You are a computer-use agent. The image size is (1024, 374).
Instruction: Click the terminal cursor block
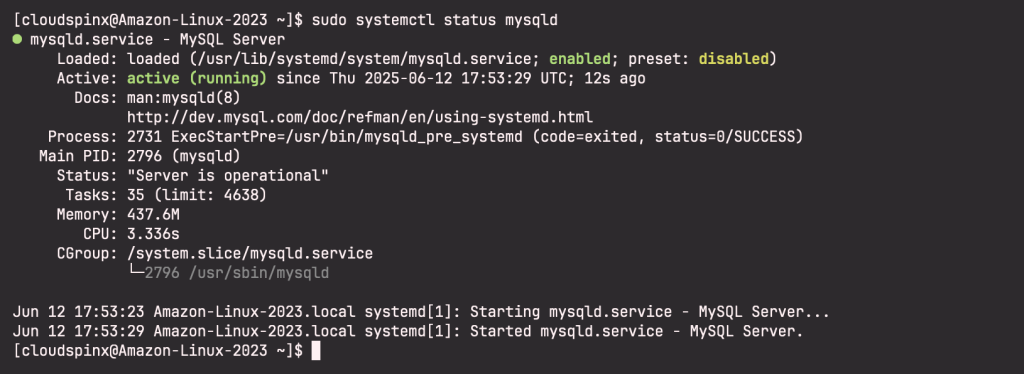coord(315,351)
